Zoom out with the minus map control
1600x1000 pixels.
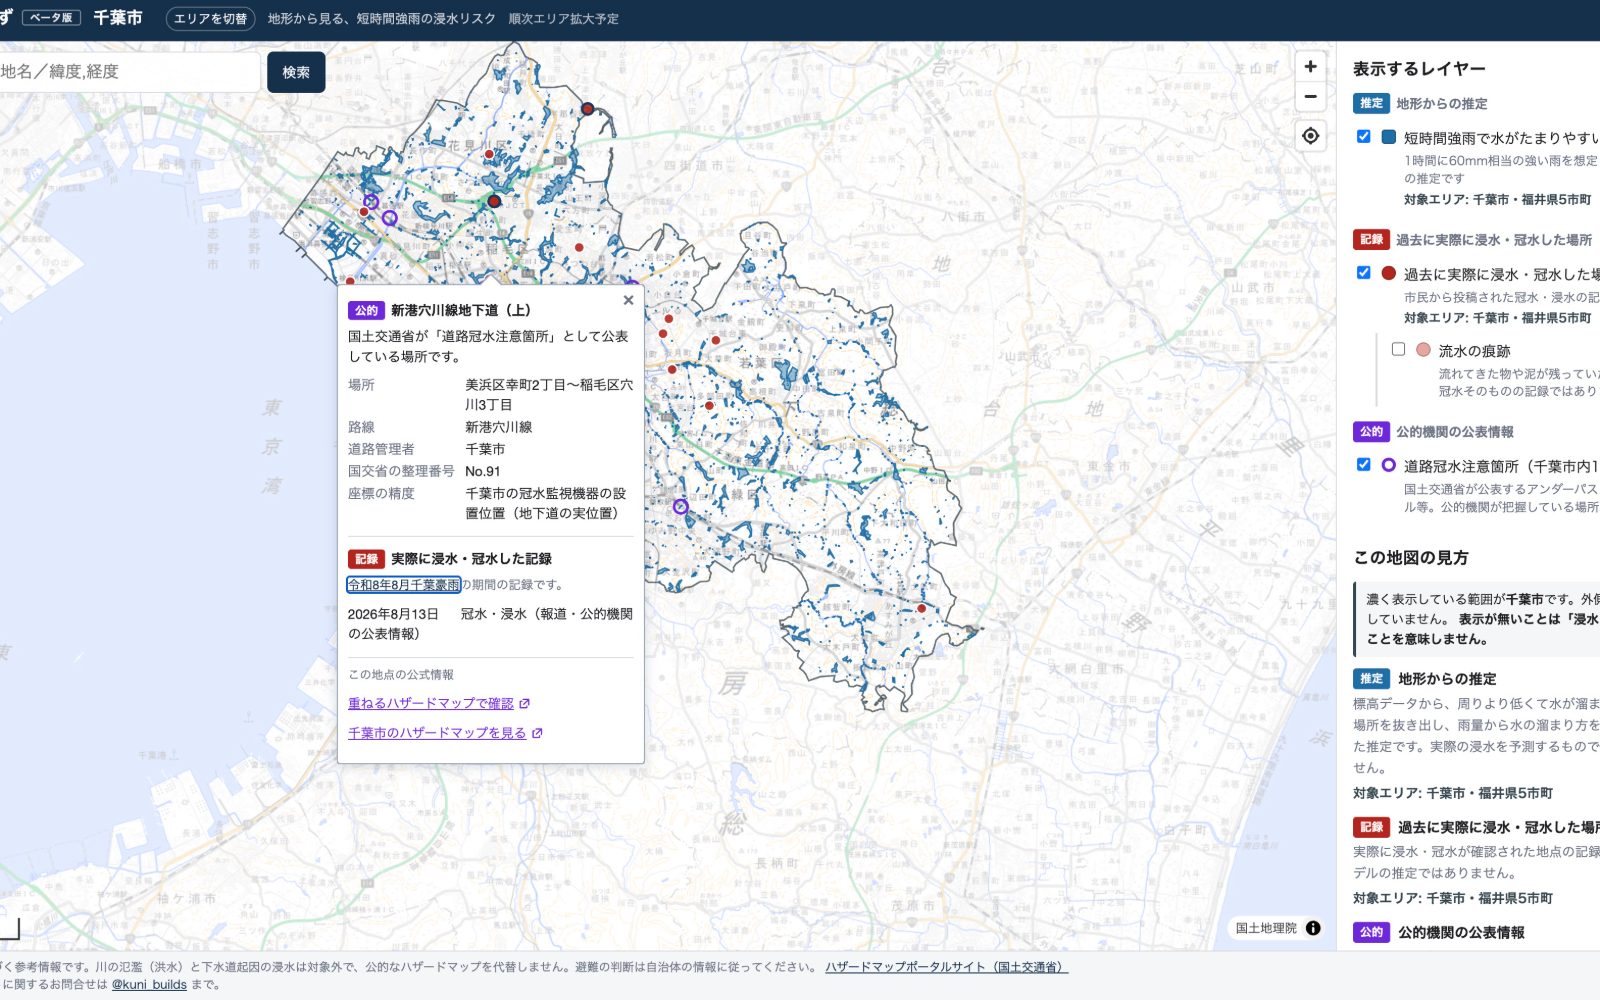coord(1310,97)
